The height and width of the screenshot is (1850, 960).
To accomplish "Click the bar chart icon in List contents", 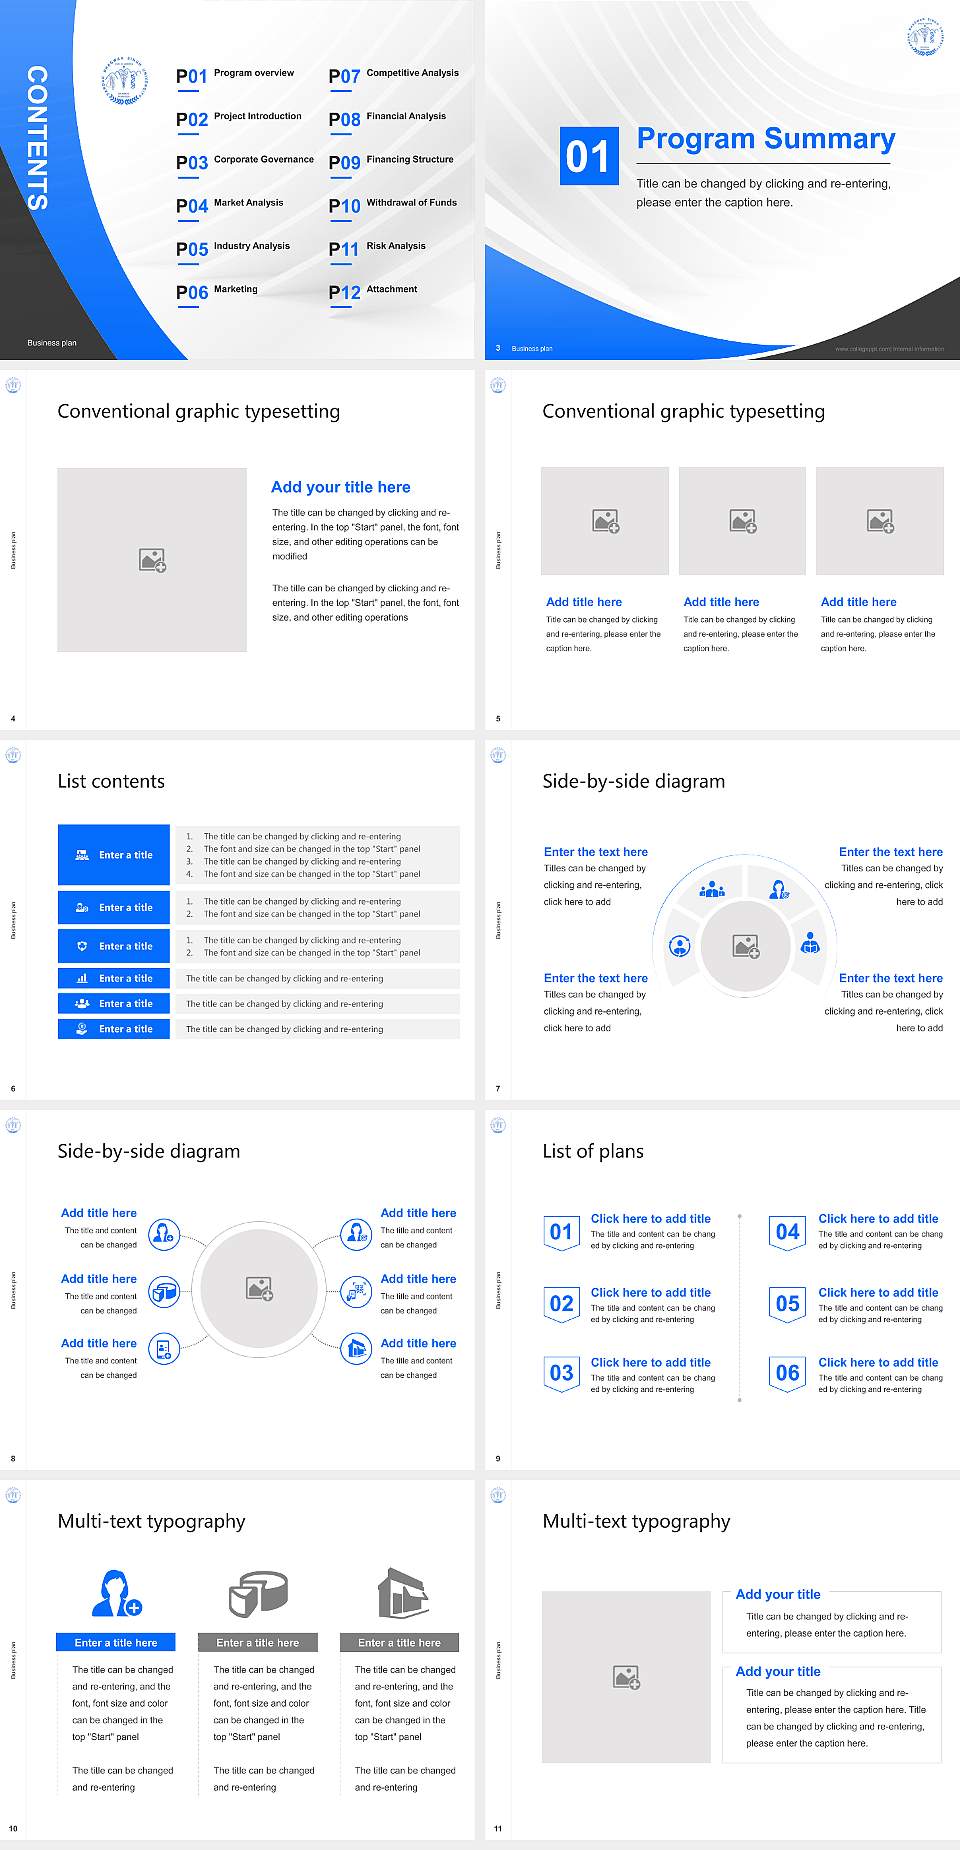I will click(x=82, y=978).
